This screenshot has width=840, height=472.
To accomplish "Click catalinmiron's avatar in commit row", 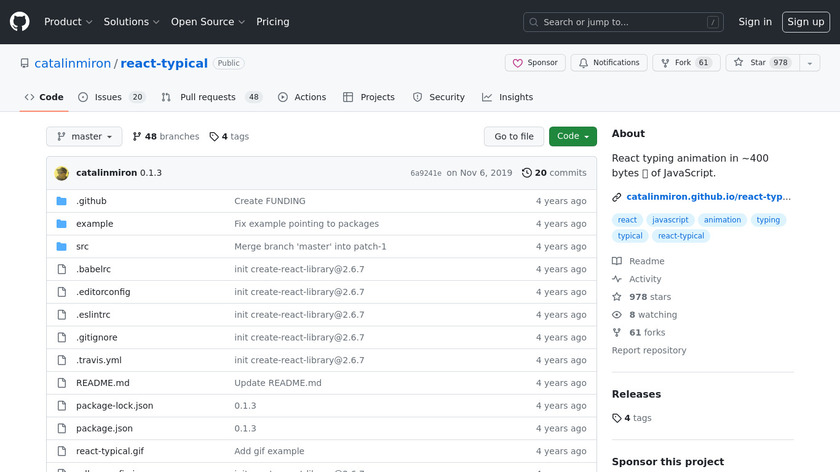I will tap(62, 173).
